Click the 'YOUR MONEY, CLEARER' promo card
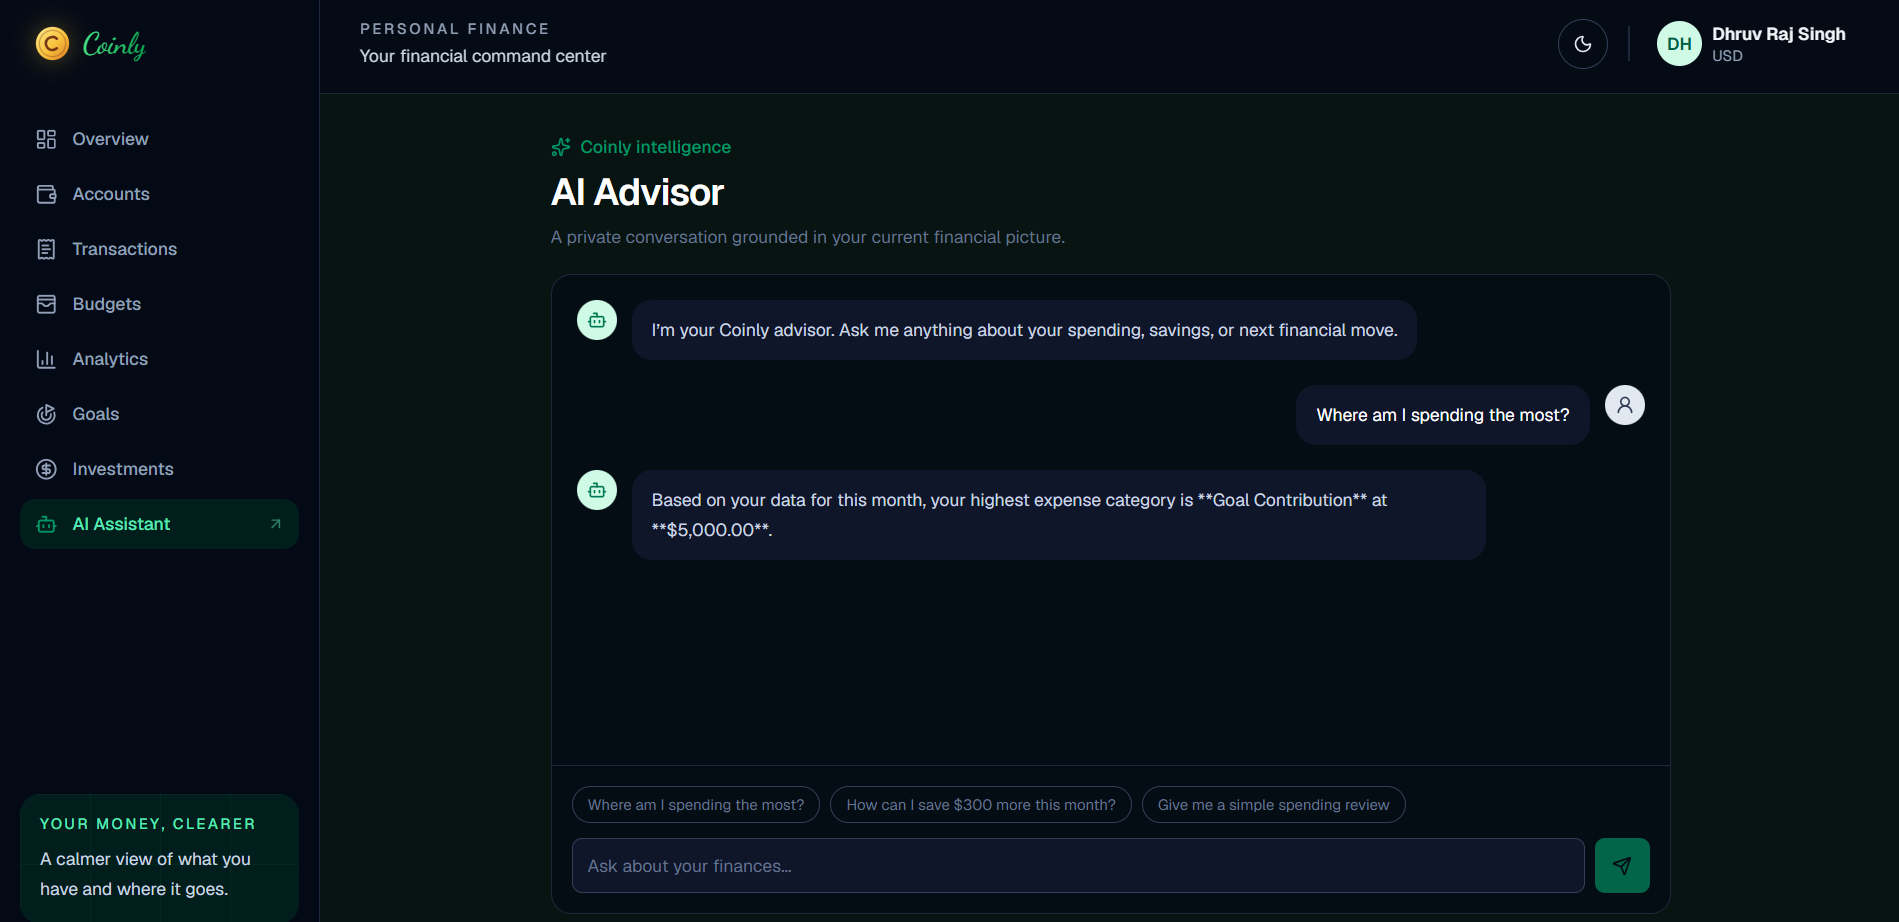The height and width of the screenshot is (922, 1899). pyautogui.click(x=159, y=858)
